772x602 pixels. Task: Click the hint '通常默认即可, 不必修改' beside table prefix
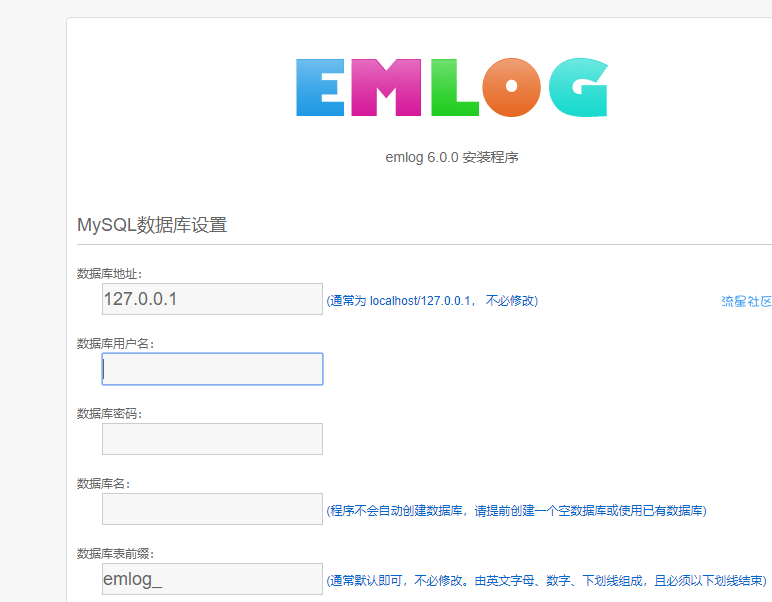(x=547, y=581)
